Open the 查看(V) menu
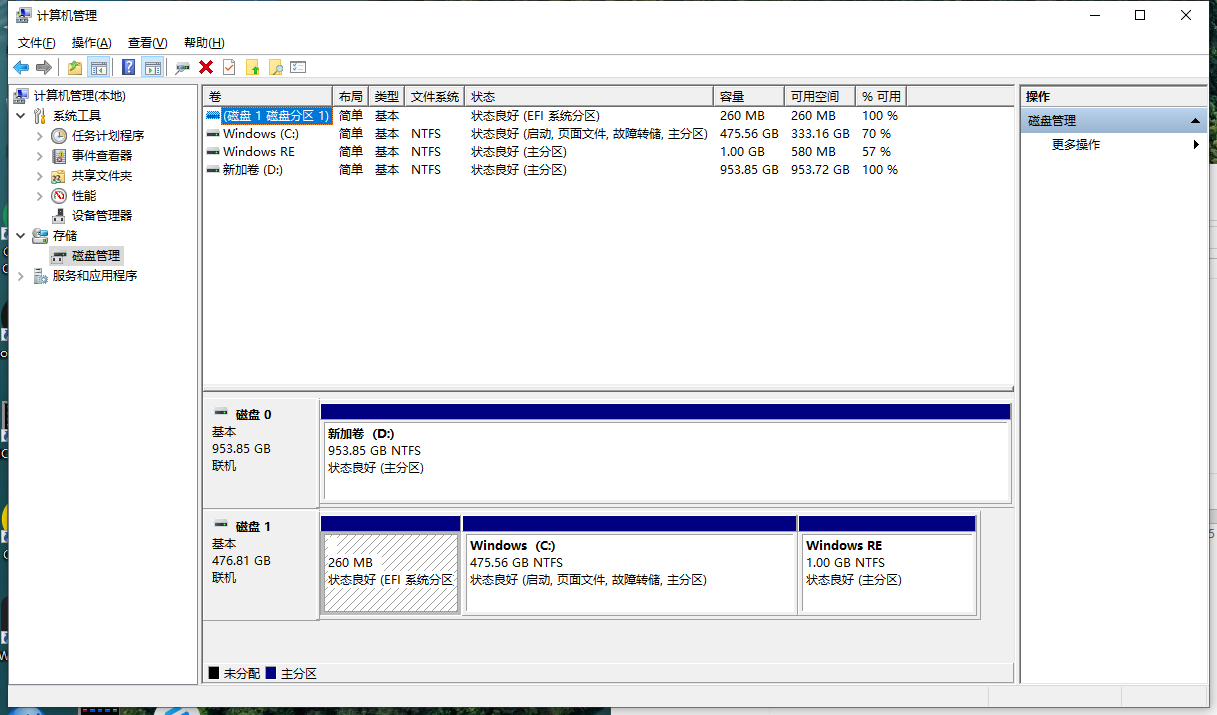The height and width of the screenshot is (715, 1217). click(147, 43)
